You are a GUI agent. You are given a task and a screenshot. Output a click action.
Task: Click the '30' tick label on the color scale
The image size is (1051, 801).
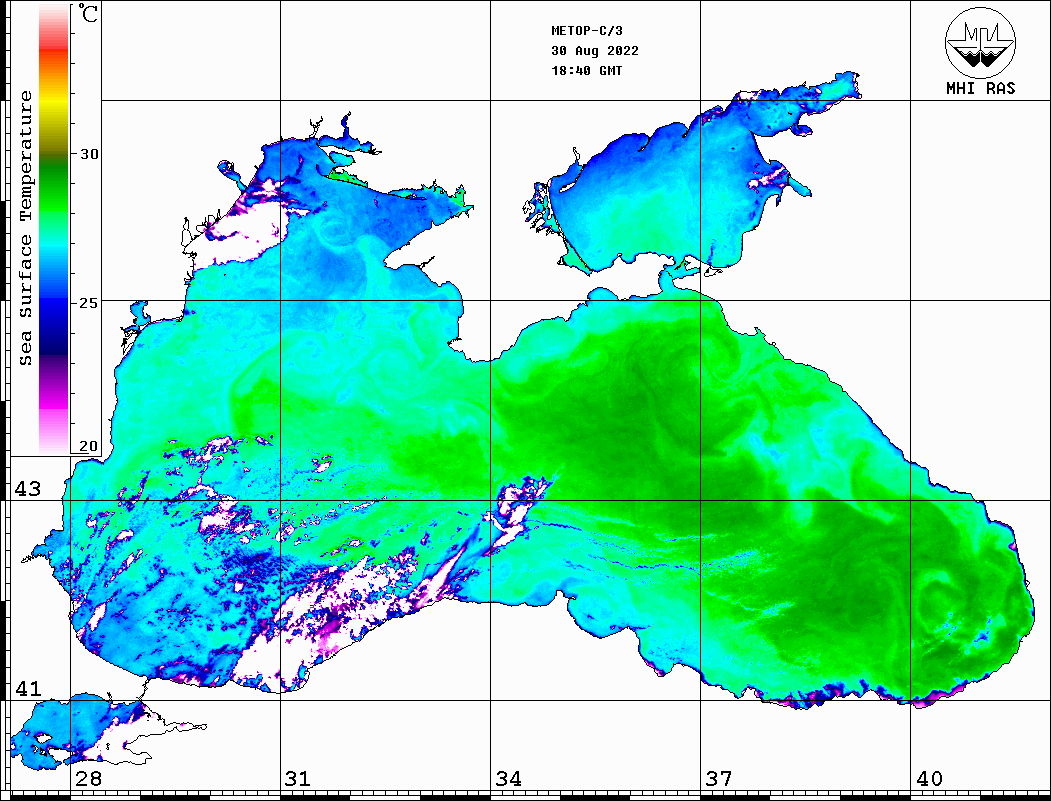[x=89, y=154]
